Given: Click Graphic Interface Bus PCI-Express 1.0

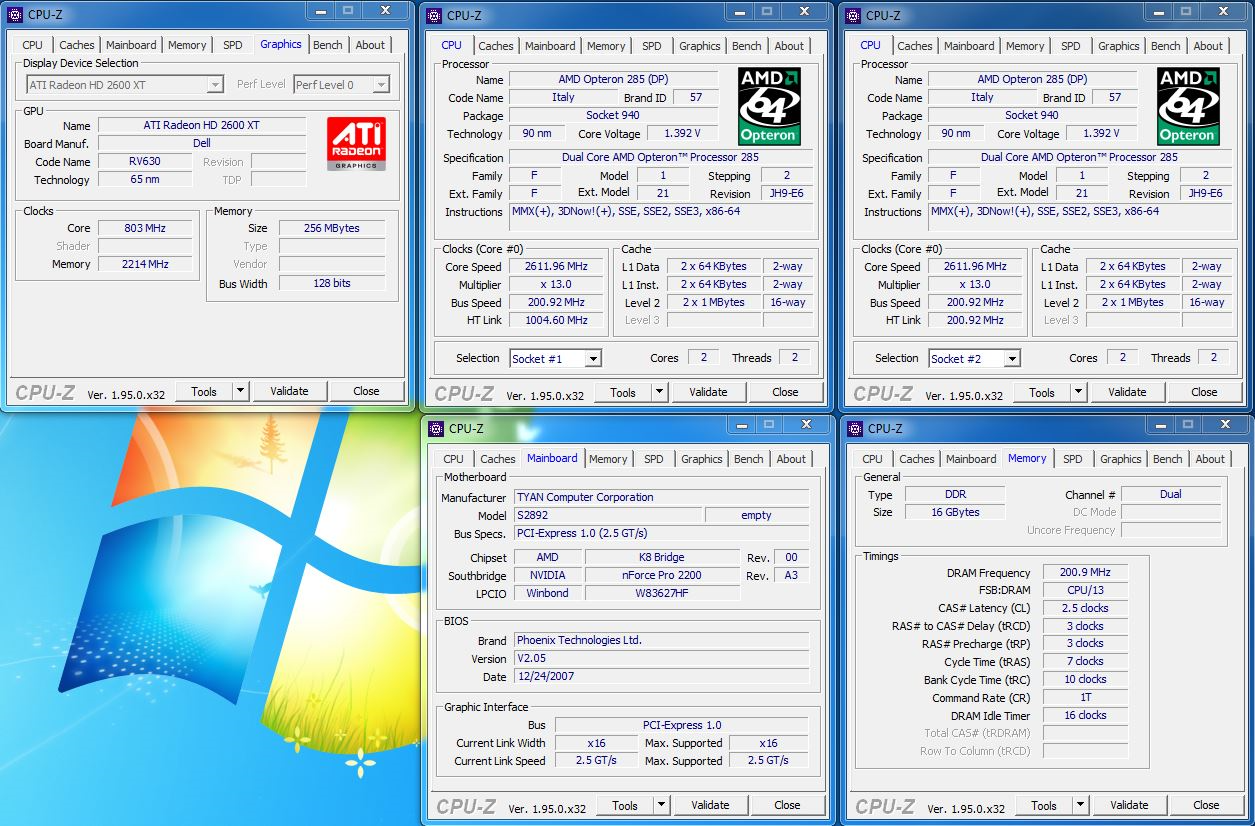Looking at the screenshot, I should click(x=682, y=725).
